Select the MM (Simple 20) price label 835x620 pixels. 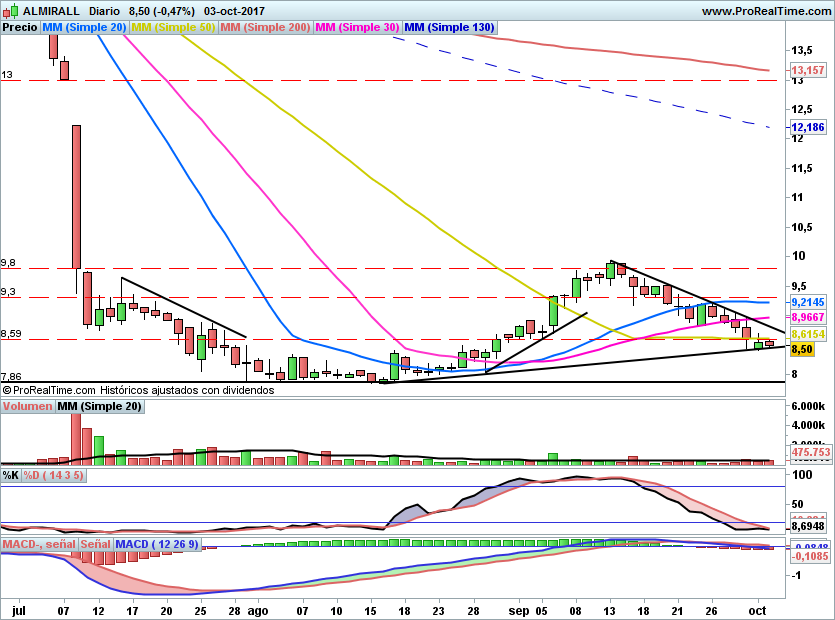(x=84, y=27)
